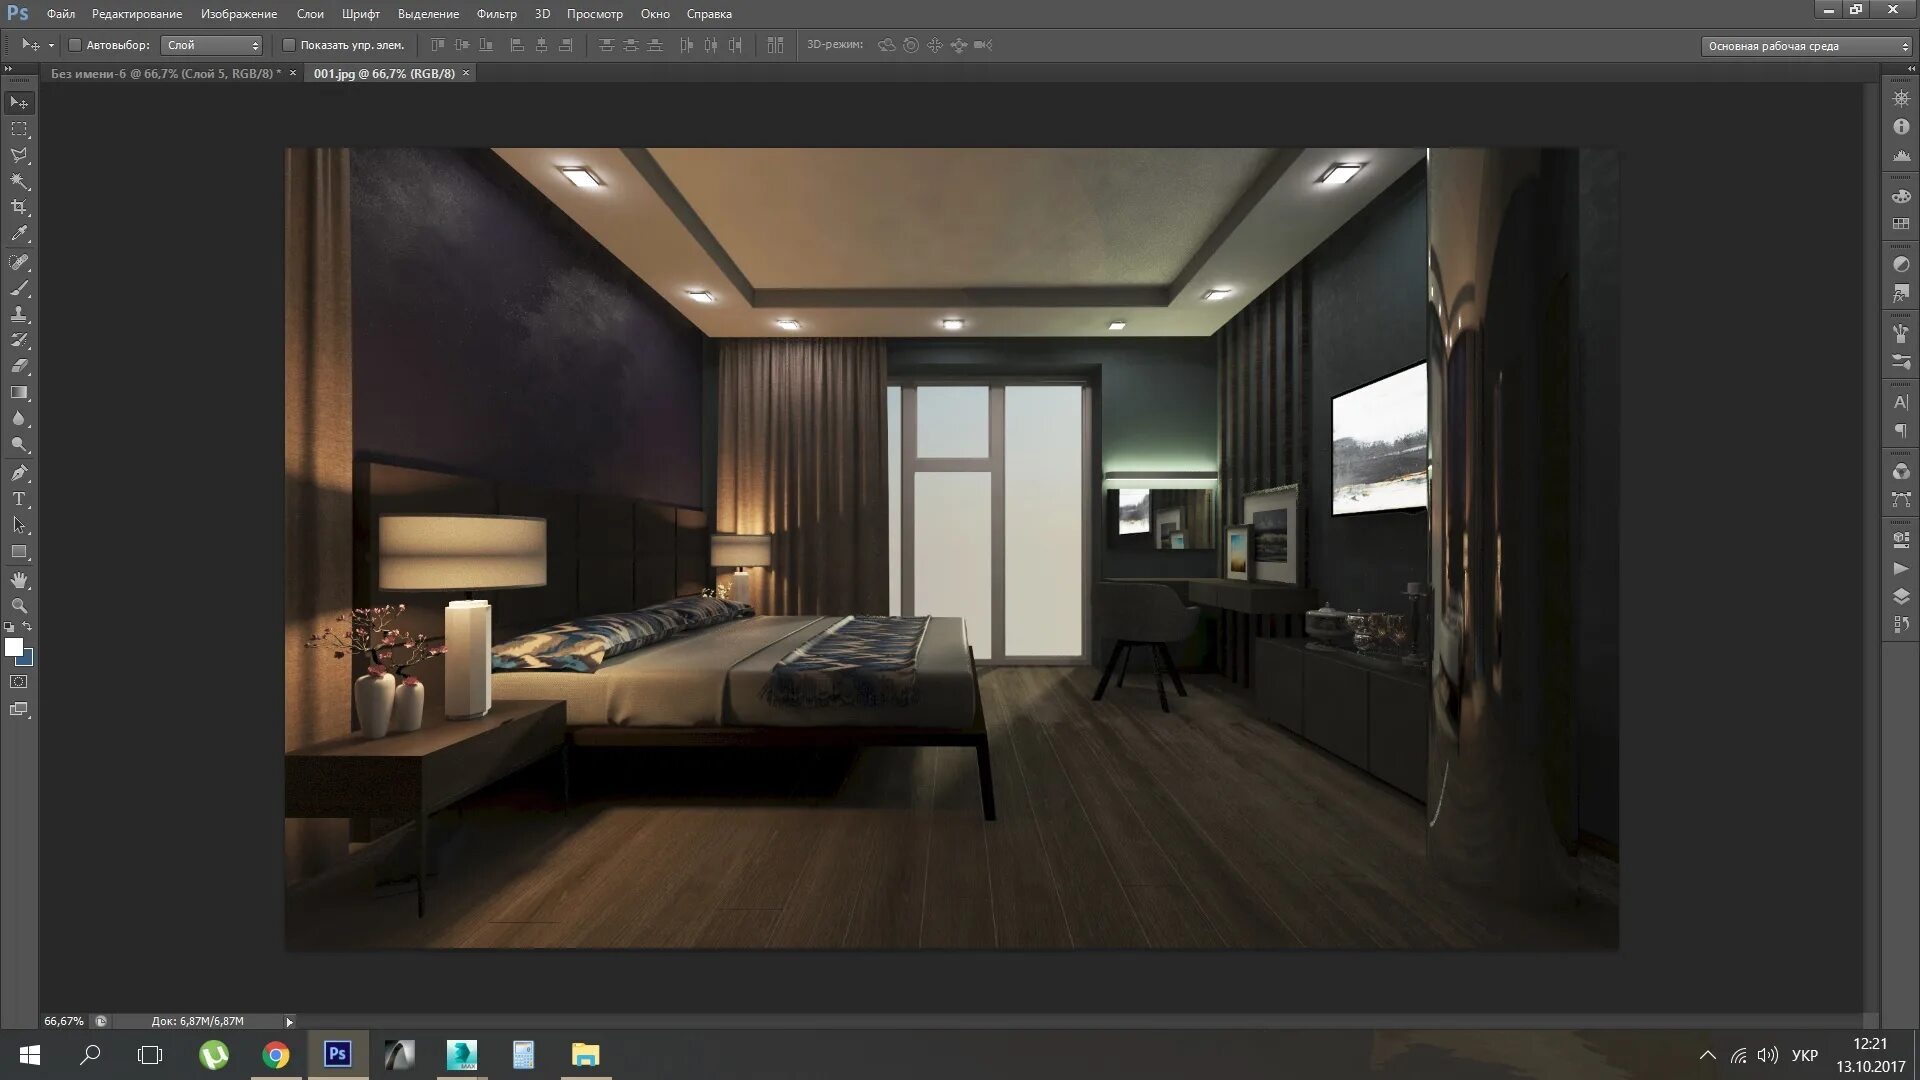Select the Gradient tool

(19, 393)
